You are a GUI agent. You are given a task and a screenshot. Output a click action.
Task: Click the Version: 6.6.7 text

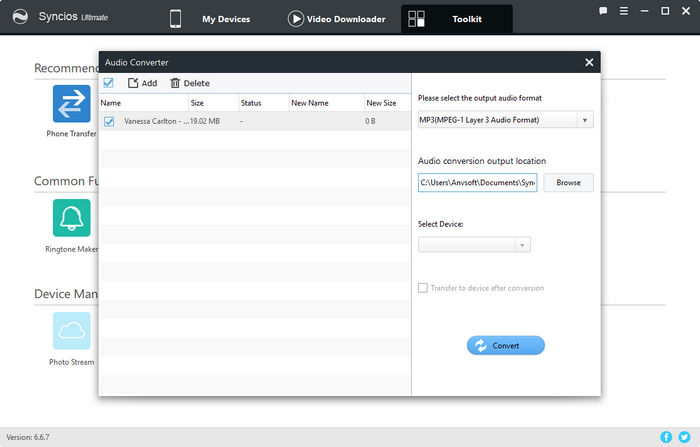click(28, 437)
